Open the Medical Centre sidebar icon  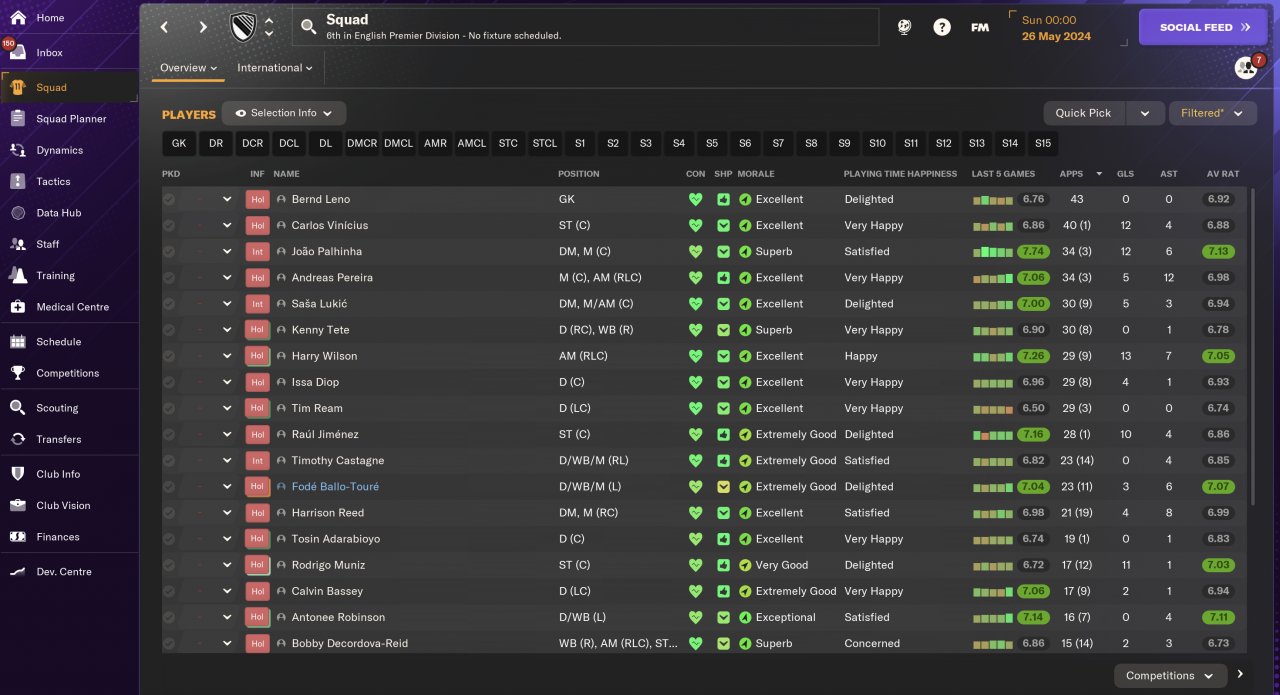tap(18, 307)
